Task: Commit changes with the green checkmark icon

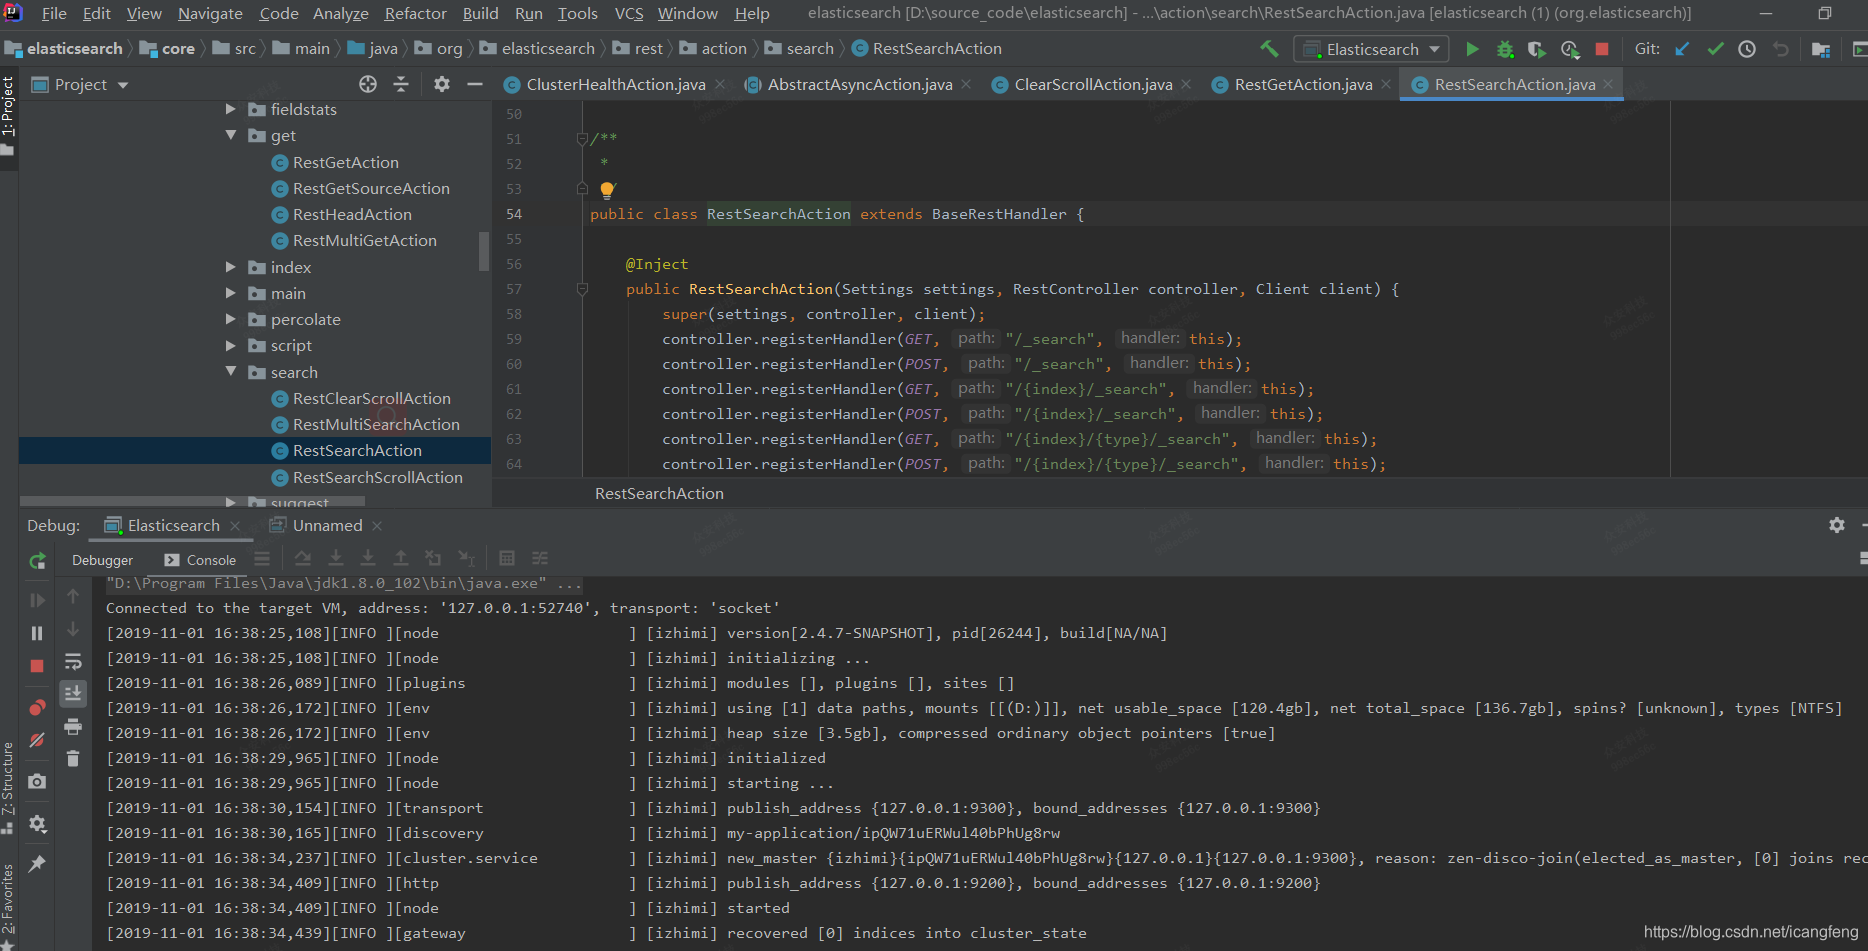Action: pos(1715,49)
